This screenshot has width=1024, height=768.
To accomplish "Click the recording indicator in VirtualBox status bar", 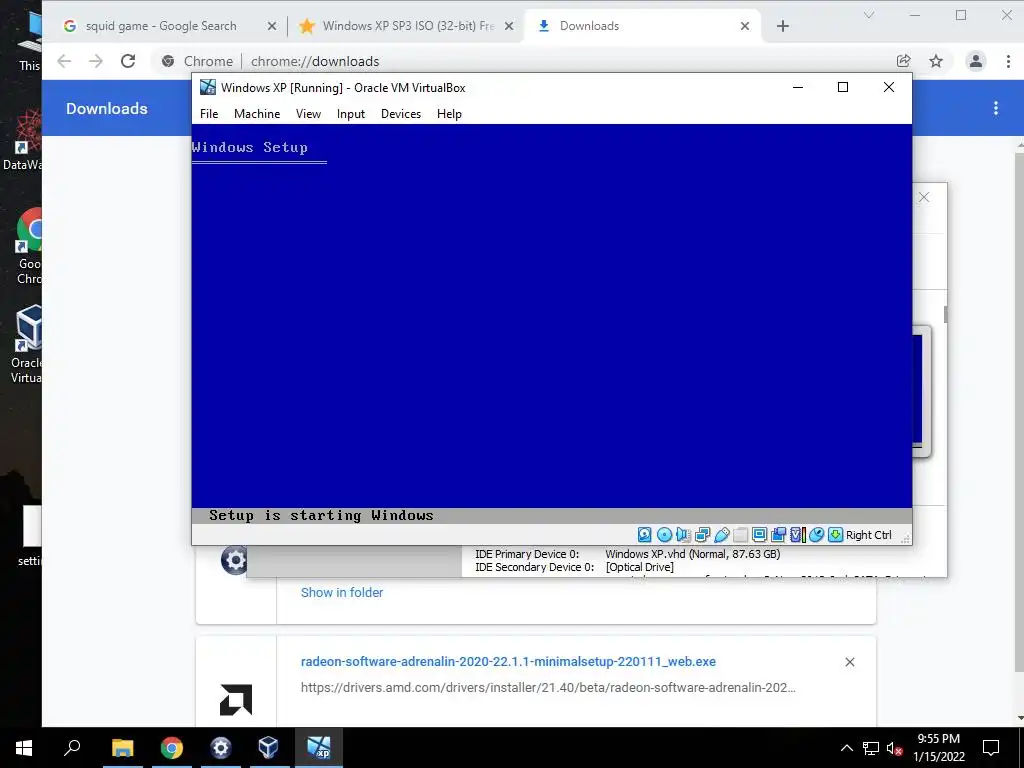I will tap(778, 535).
